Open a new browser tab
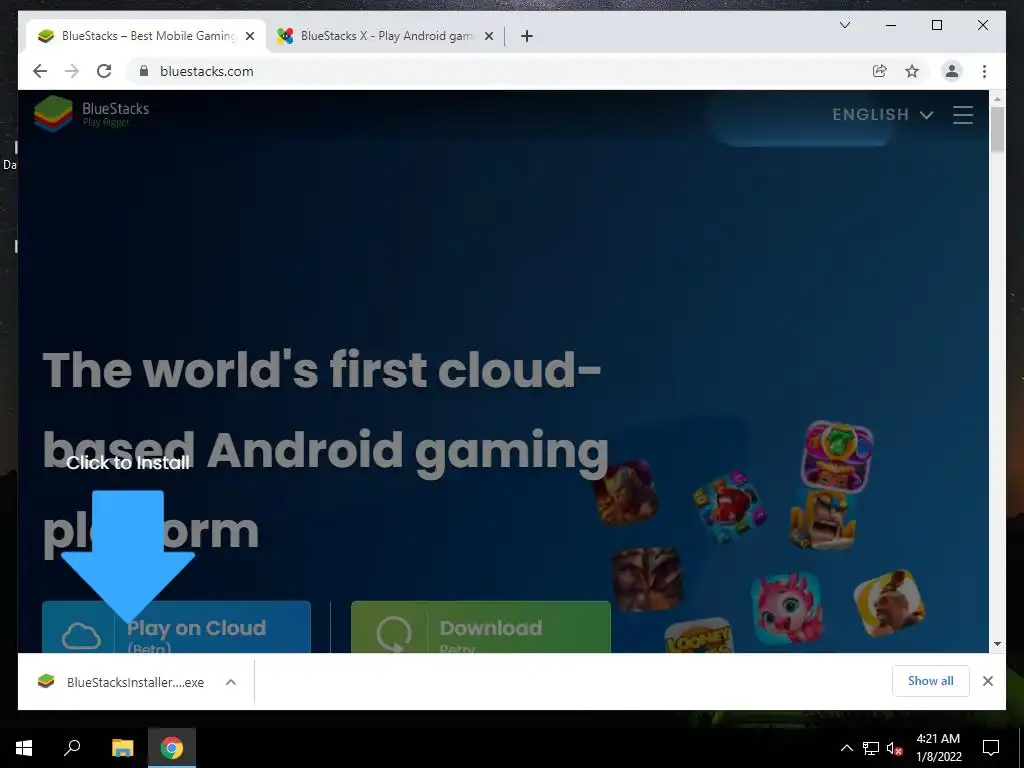The image size is (1024, 768). tap(527, 36)
